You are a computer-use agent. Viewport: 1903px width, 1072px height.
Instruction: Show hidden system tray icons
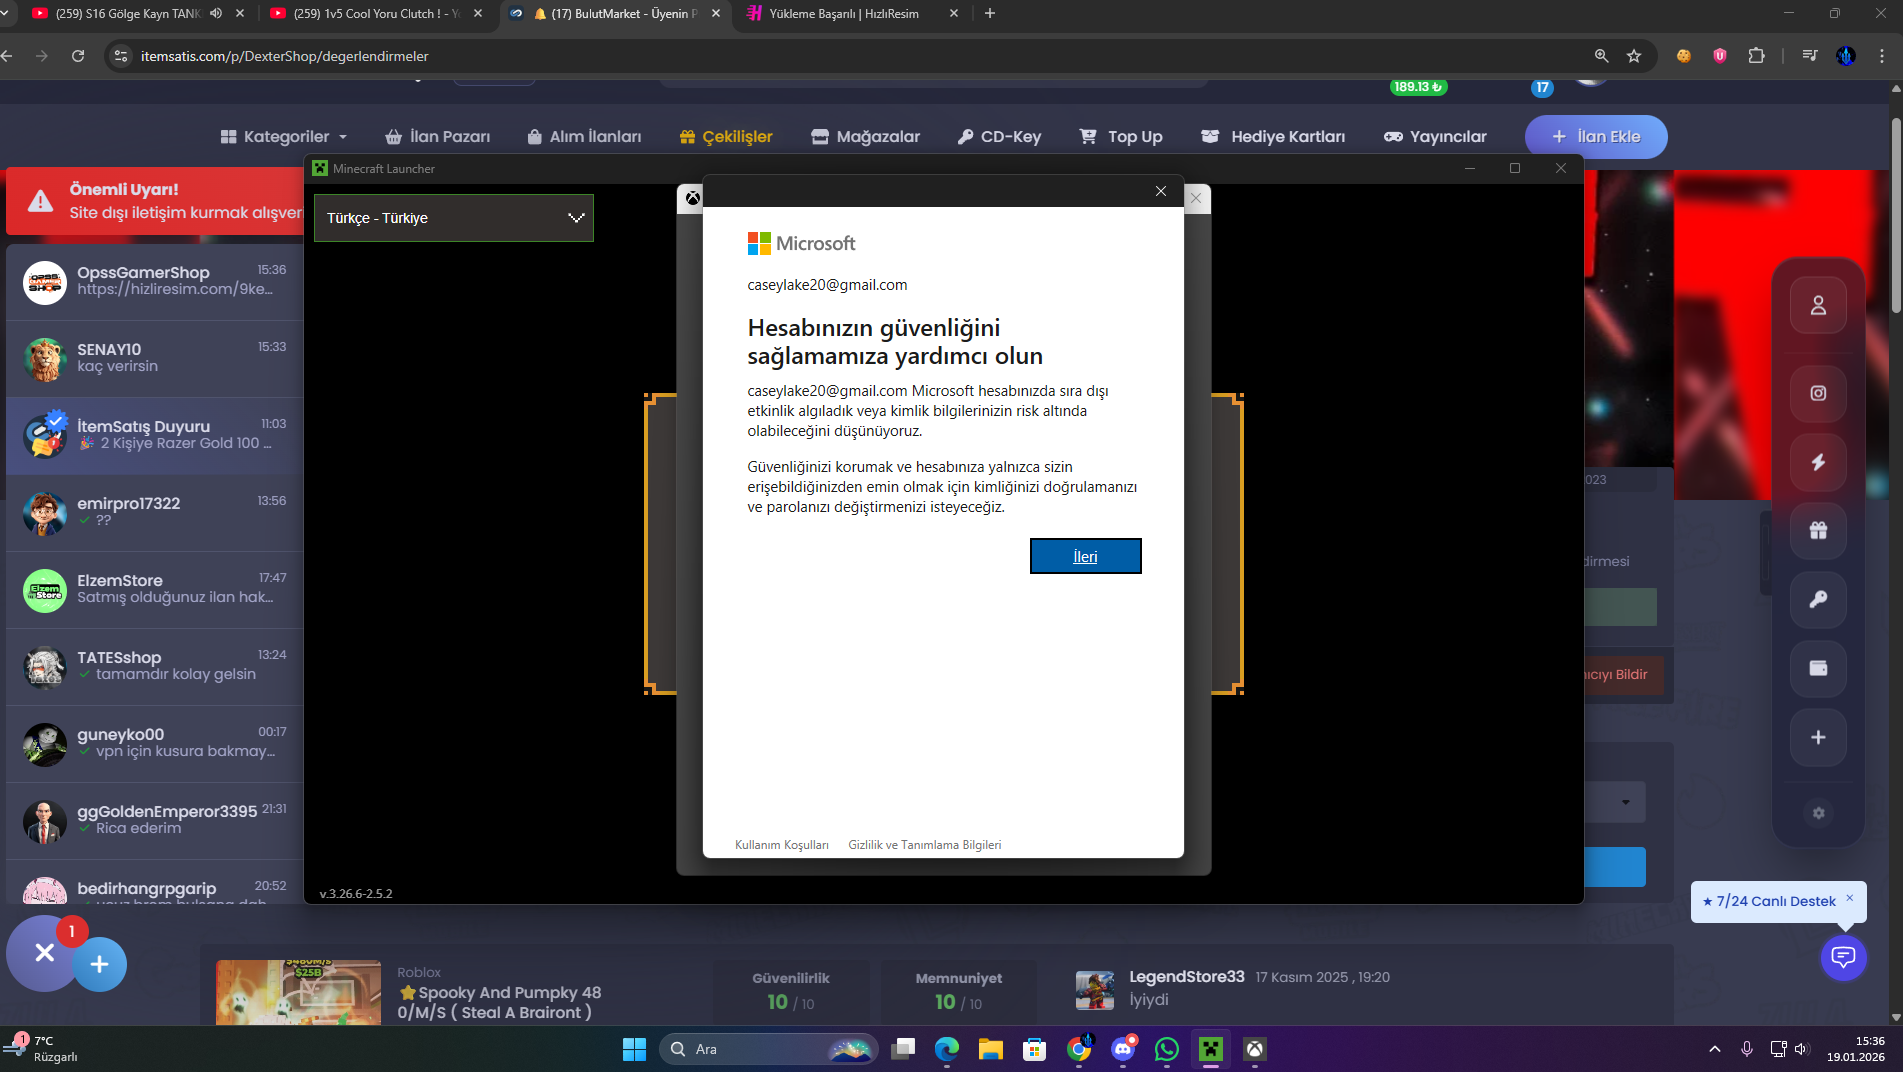pos(1714,1049)
